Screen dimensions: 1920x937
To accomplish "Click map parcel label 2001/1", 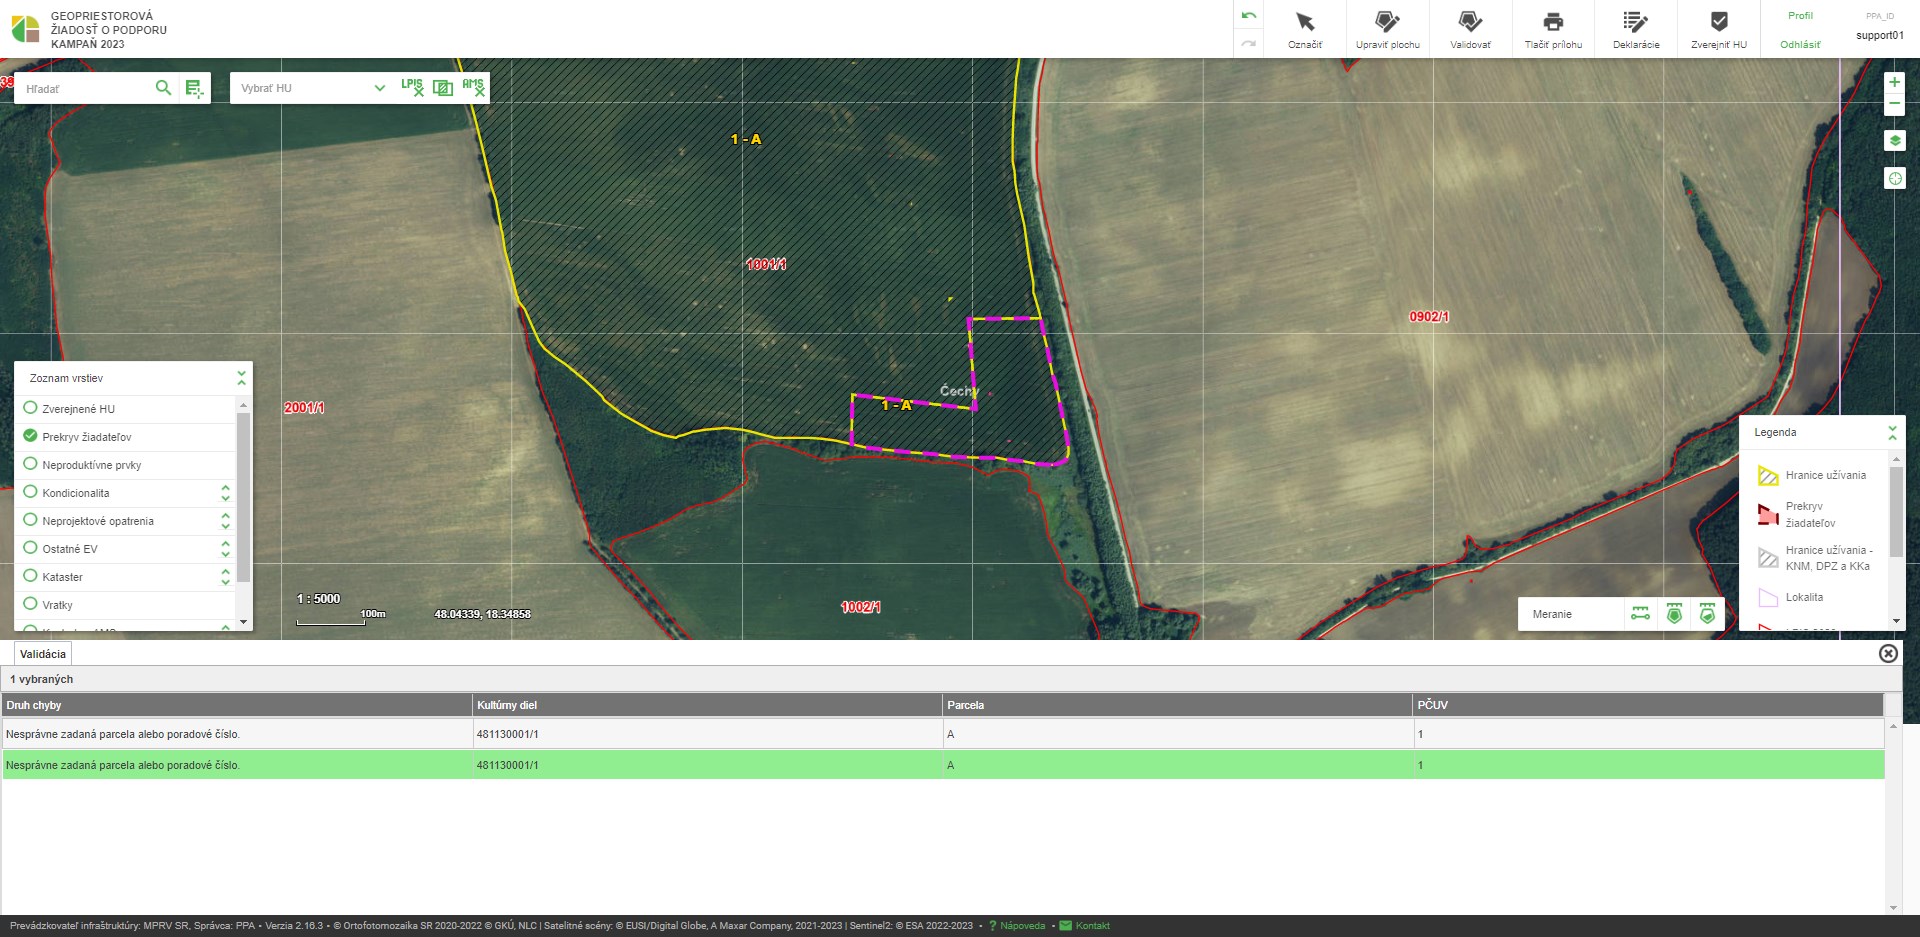I will pyautogui.click(x=304, y=408).
